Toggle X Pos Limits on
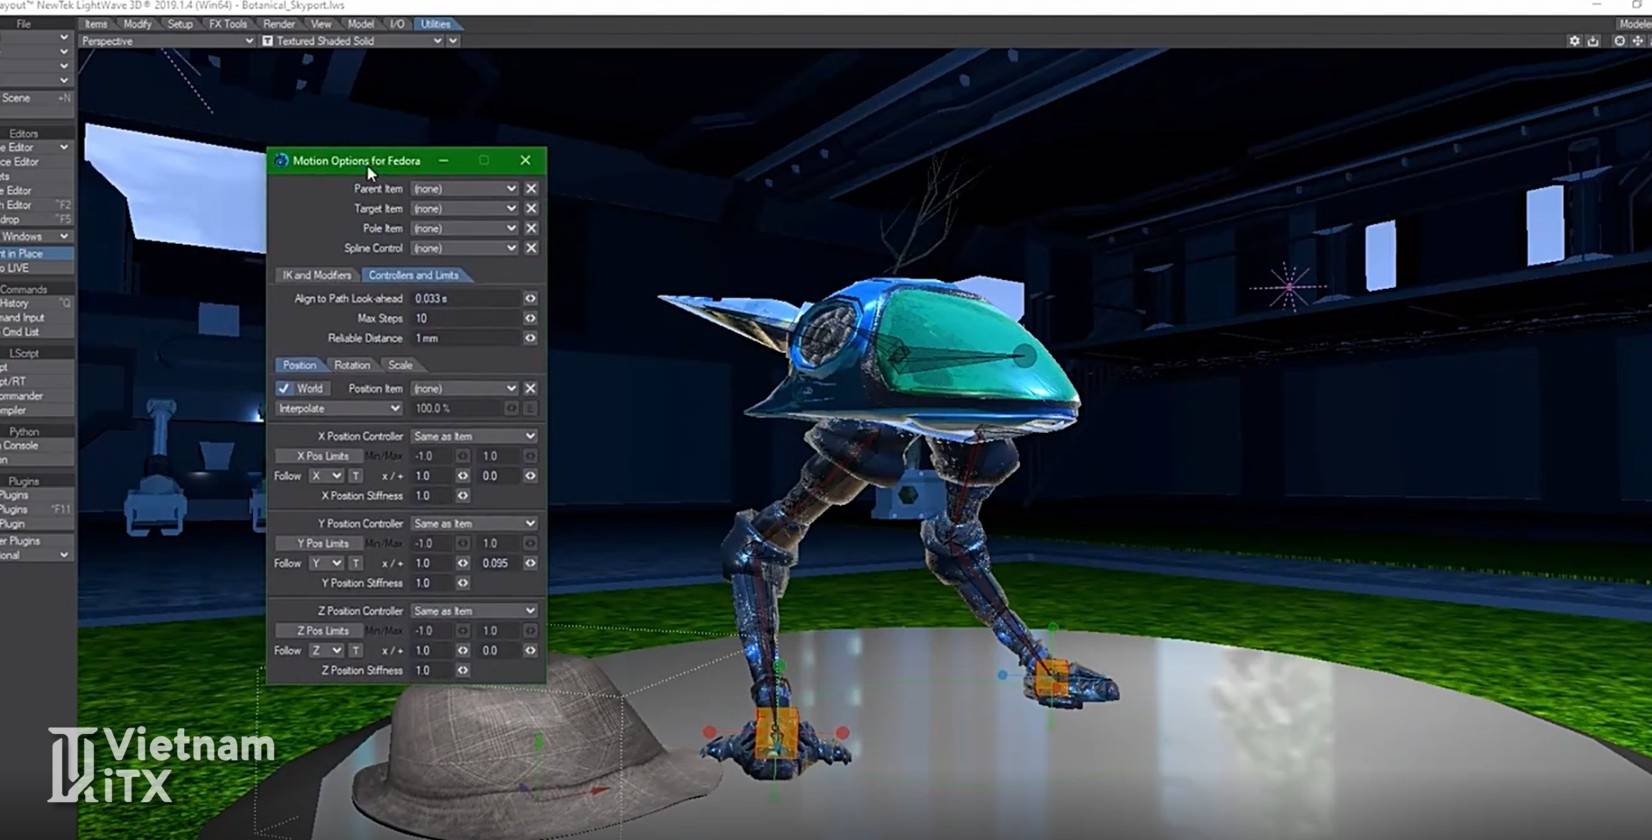This screenshot has height=840, width=1652. coord(322,456)
